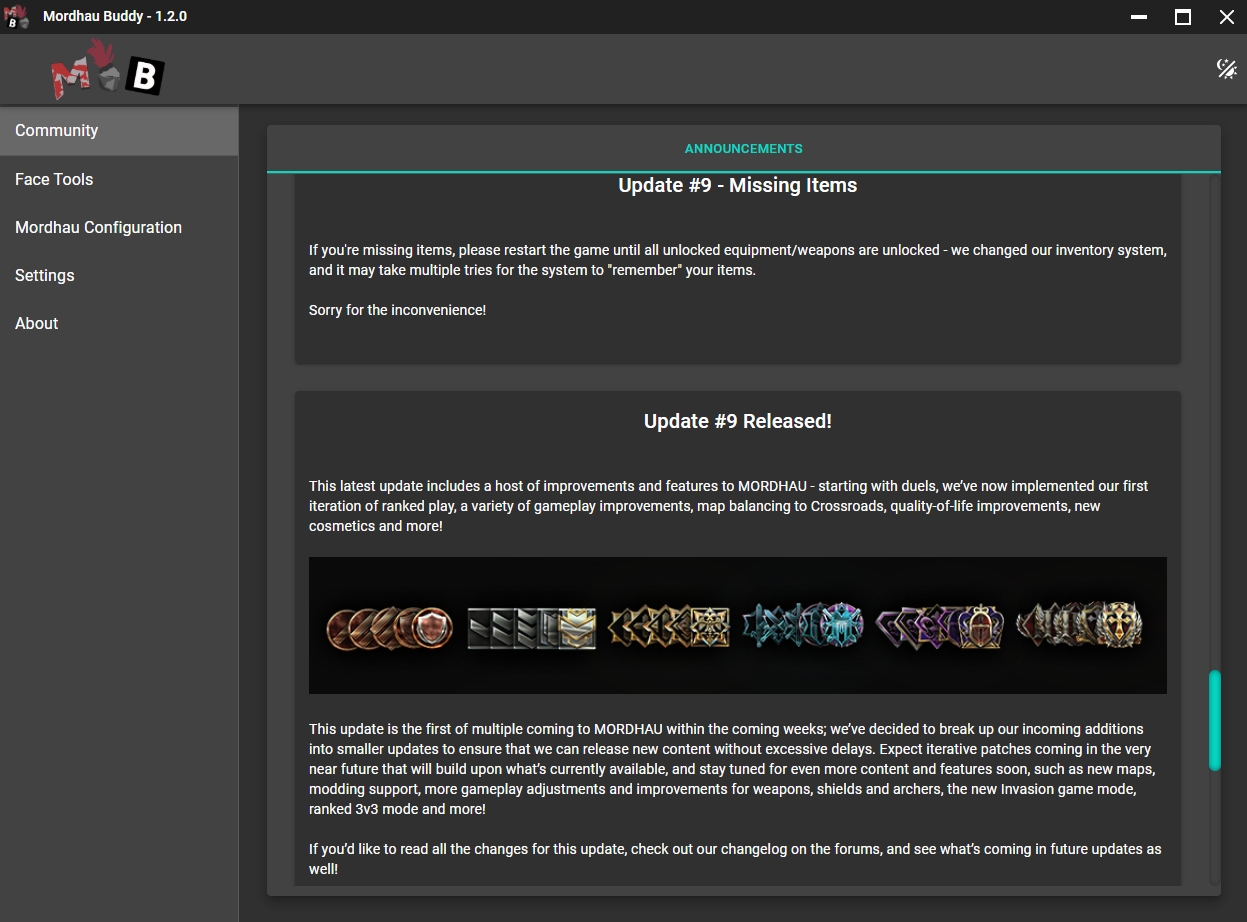This screenshot has height=922, width=1247.
Task: Click 'Sorry for the inconvenience!' text
Action: tap(398, 310)
